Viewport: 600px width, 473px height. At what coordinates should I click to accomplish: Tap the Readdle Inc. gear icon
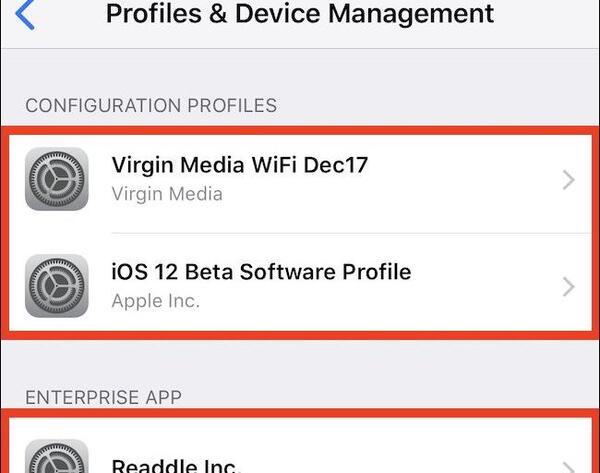57,456
